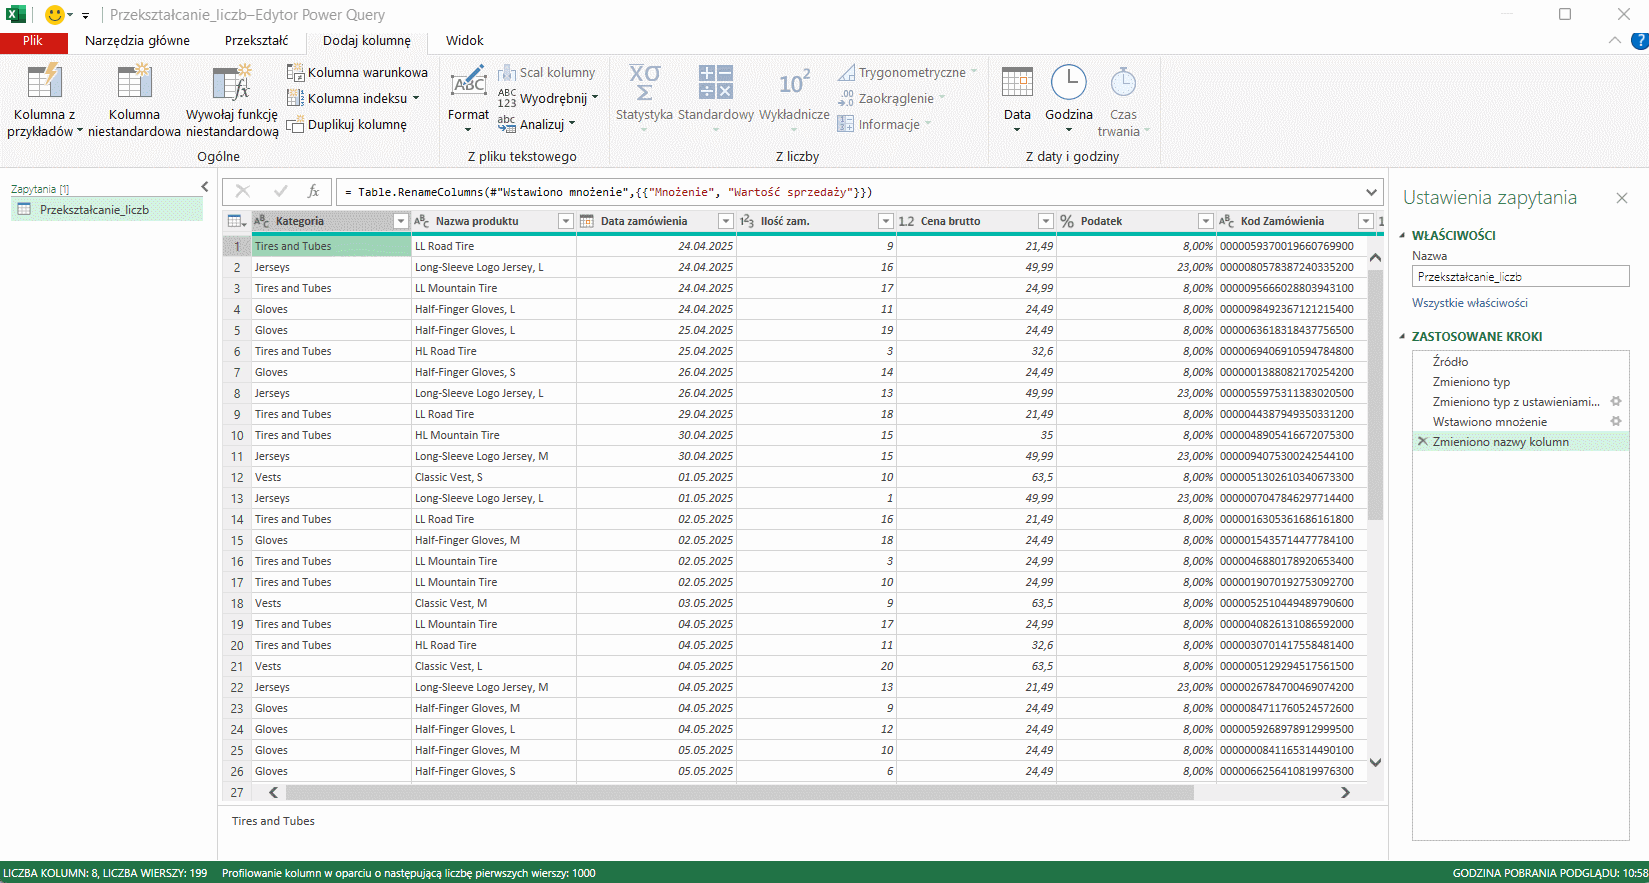Viewport: 1649px width, 883px height.
Task: Click vertical scrollbar down arrow
Action: 1375,762
